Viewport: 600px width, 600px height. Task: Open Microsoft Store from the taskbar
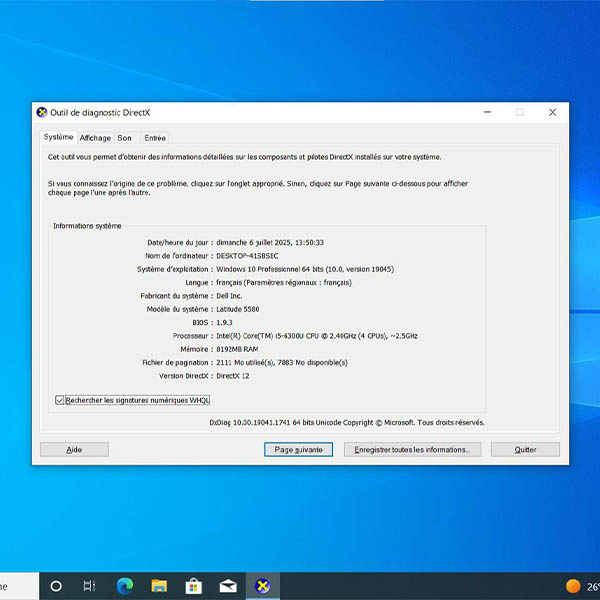pos(193,586)
